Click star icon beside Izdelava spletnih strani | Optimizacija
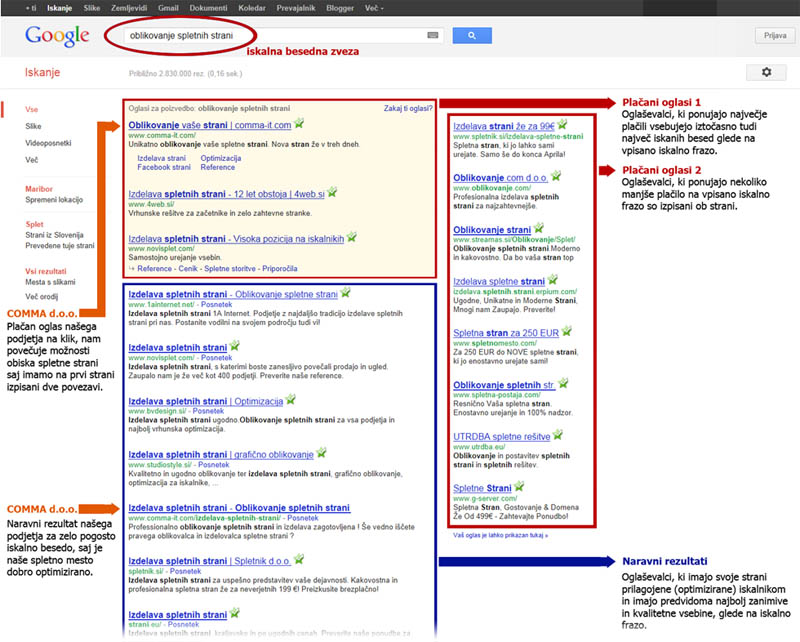 point(290,400)
